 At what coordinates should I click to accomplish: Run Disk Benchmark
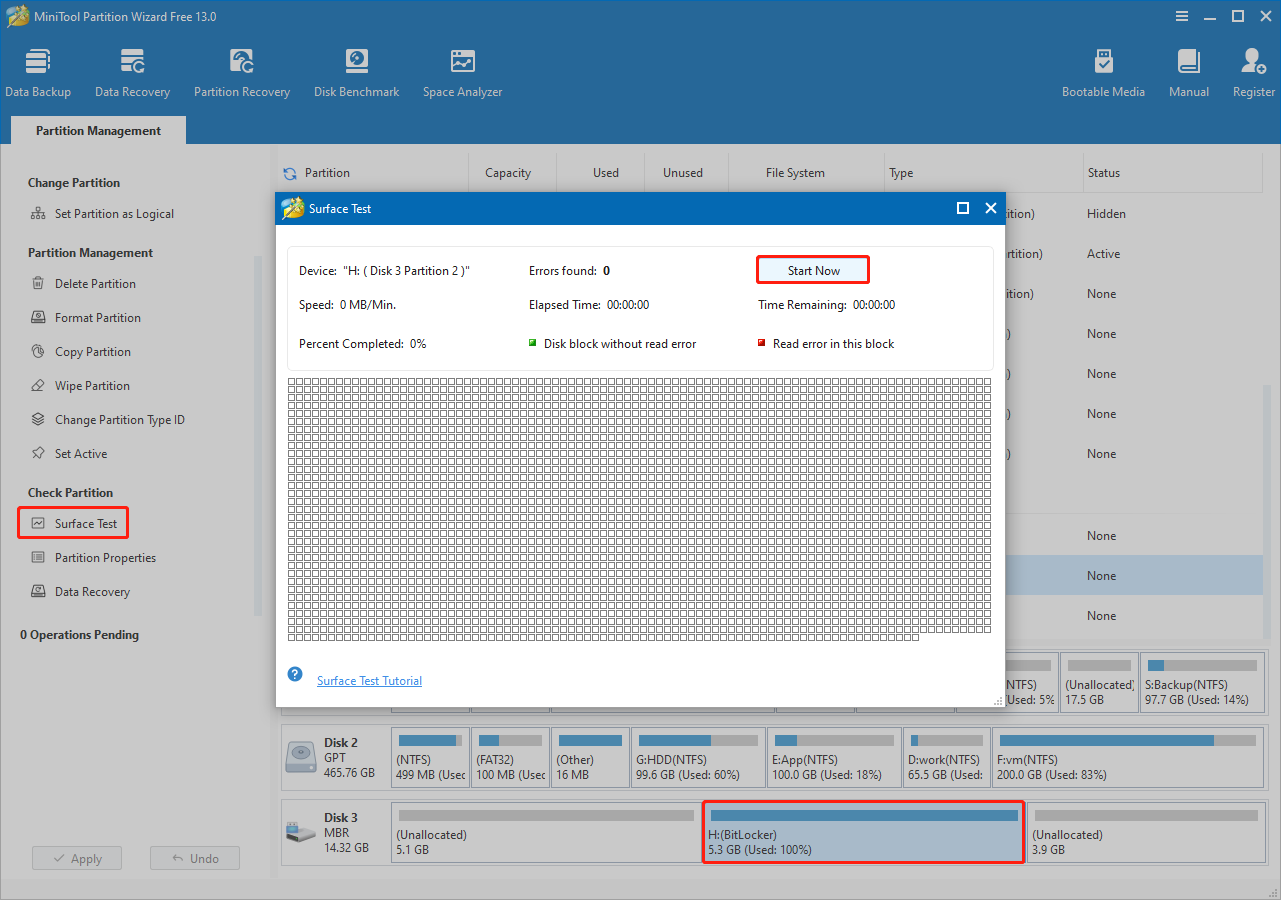click(x=356, y=70)
